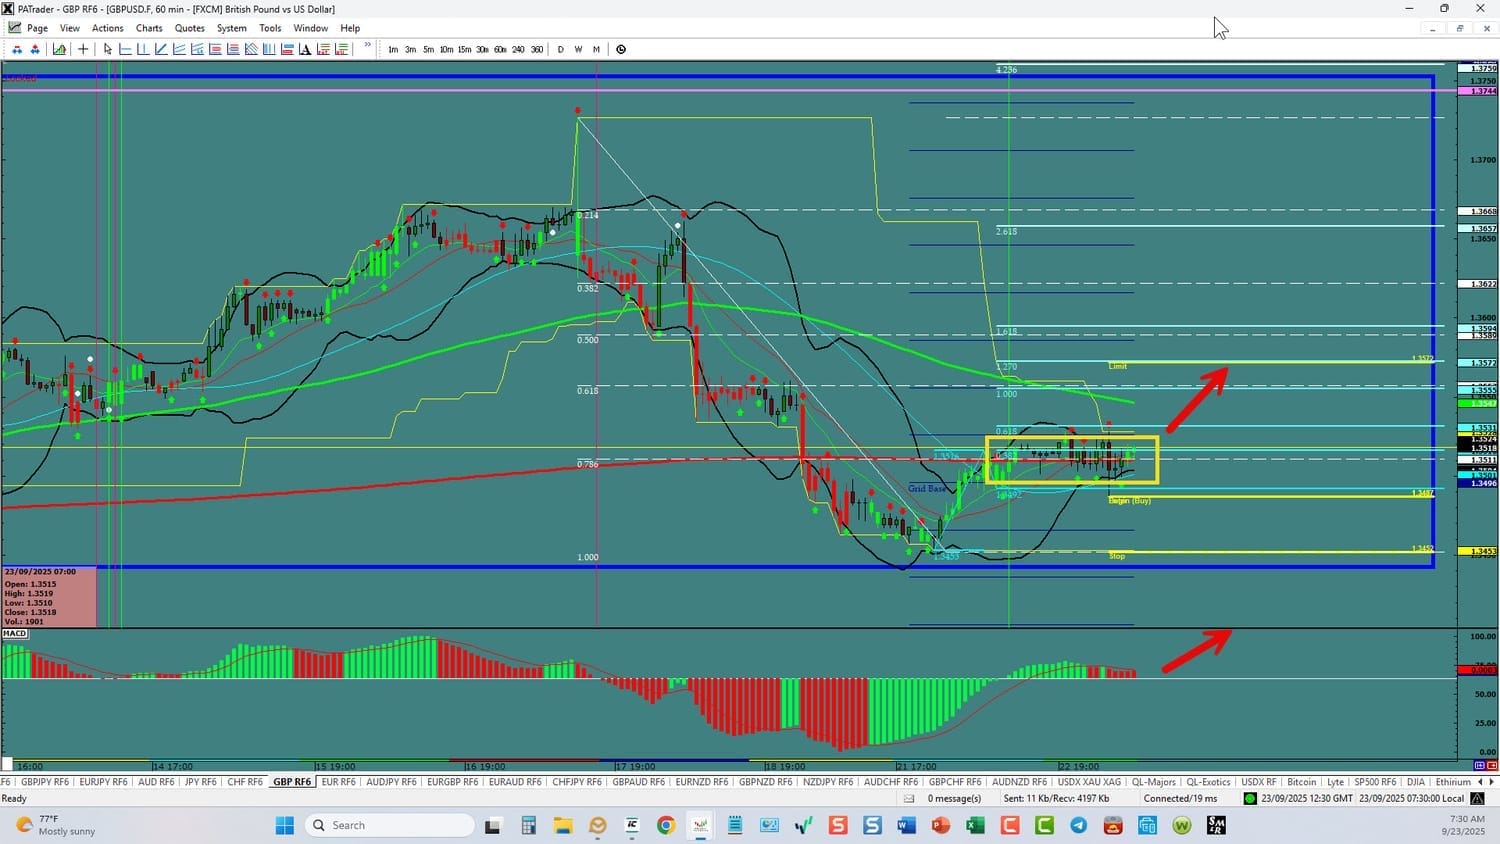Select the crosshair cursor tool

click(x=83, y=49)
